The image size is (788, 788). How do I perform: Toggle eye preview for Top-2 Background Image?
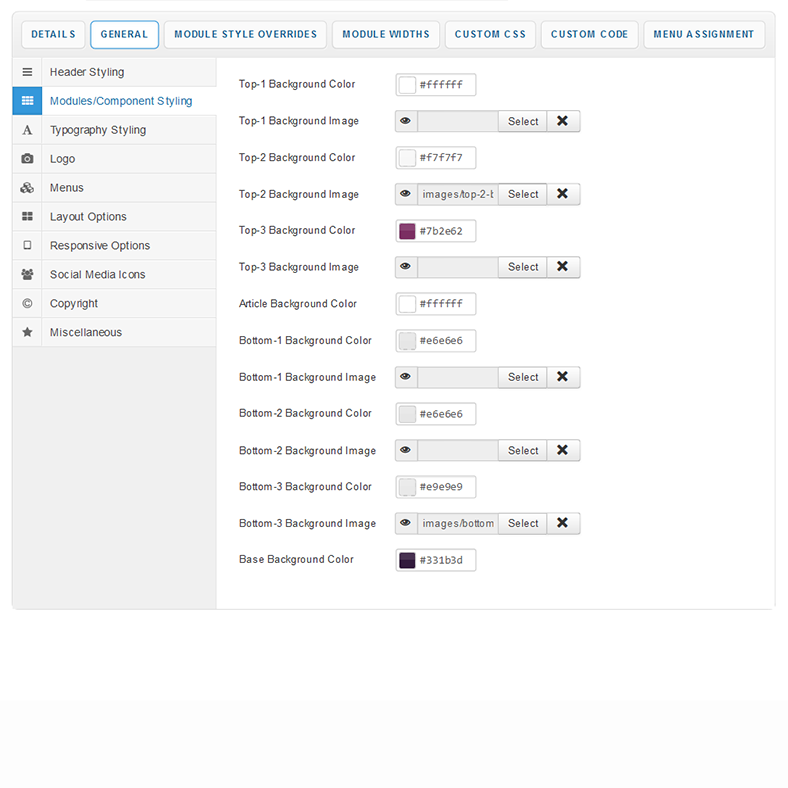point(406,194)
